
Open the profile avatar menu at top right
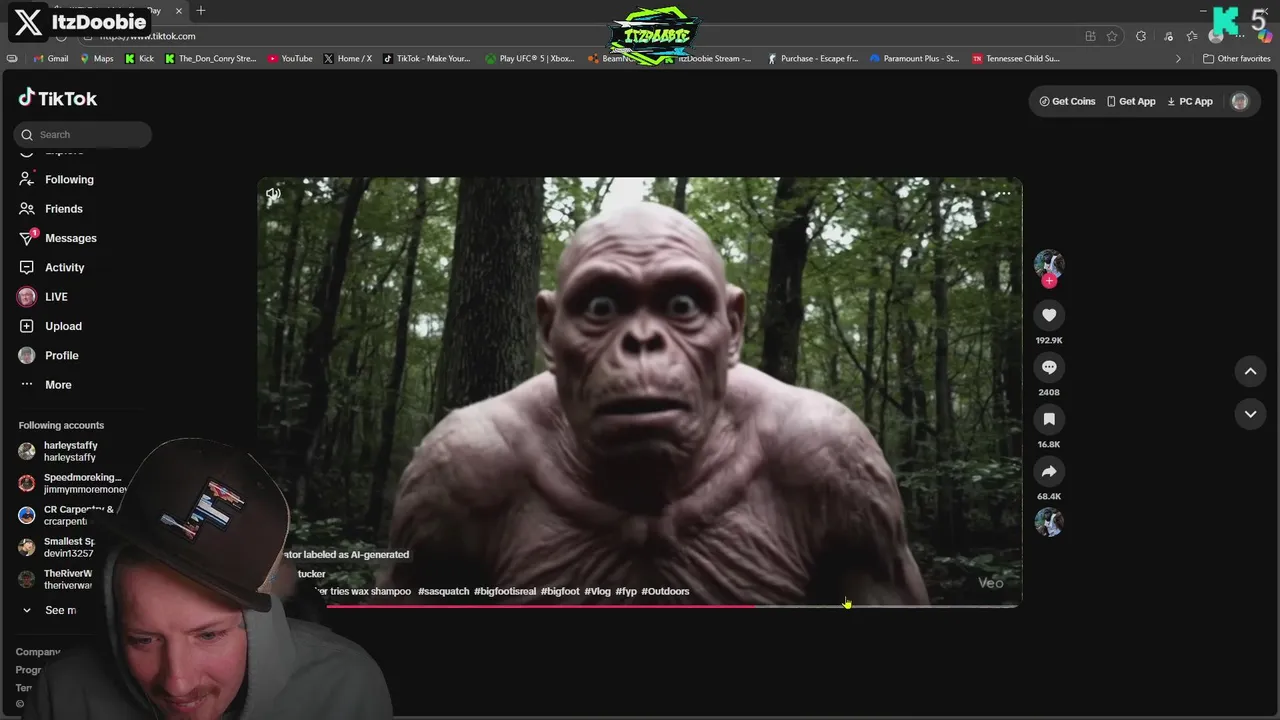(1240, 101)
